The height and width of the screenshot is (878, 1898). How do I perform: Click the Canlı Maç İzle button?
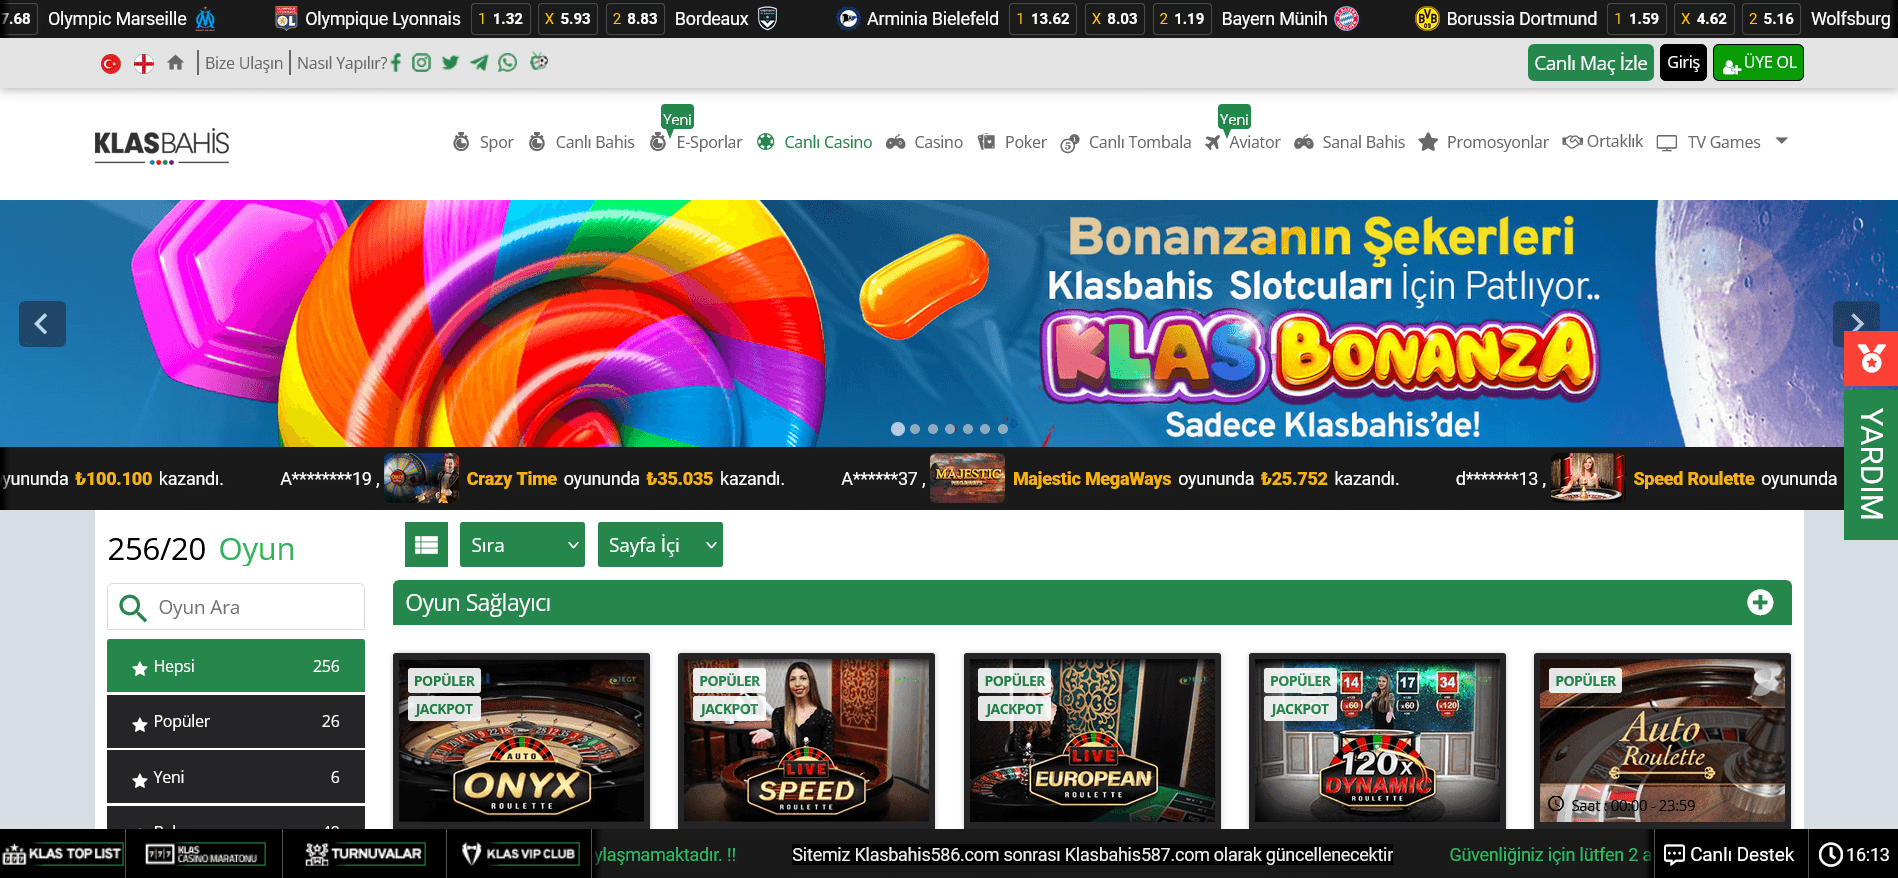point(1590,63)
